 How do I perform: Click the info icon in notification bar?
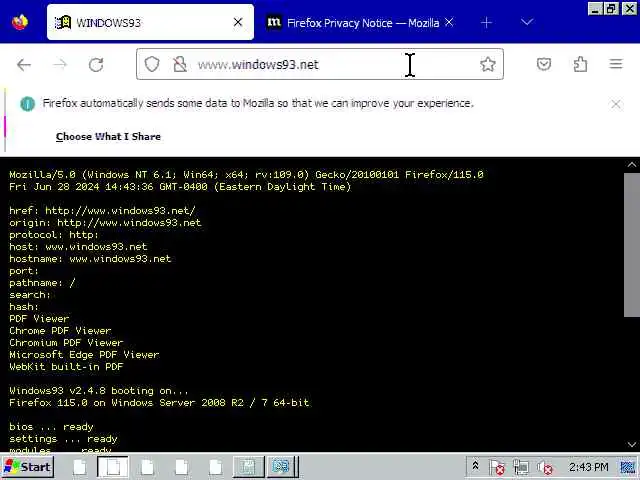(x=27, y=104)
